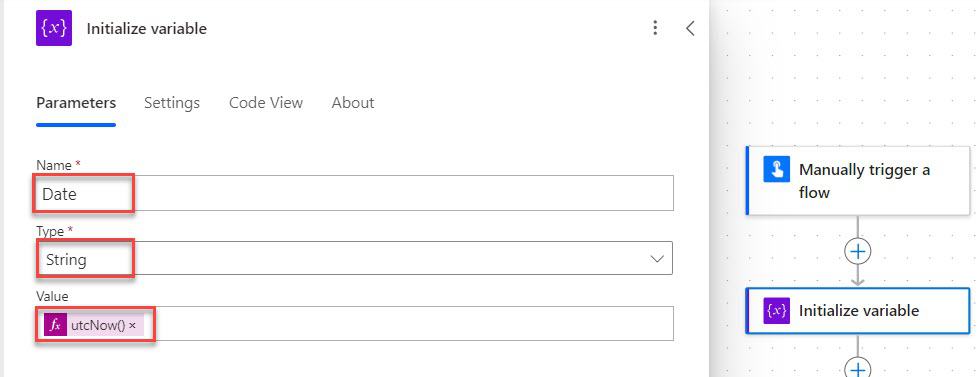Viewport: 979px width, 377px height.
Task: Switch to the Parameters tab
Action: (x=76, y=103)
